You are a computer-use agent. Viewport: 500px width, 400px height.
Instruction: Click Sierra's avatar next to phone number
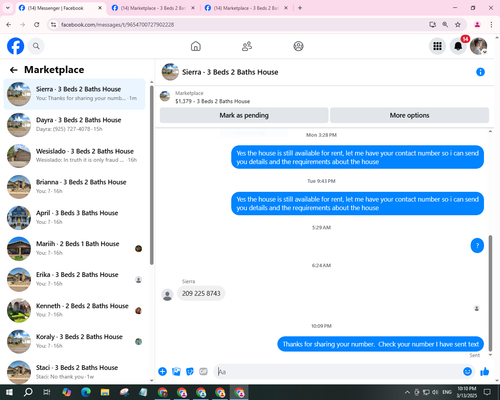click(x=167, y=295)
